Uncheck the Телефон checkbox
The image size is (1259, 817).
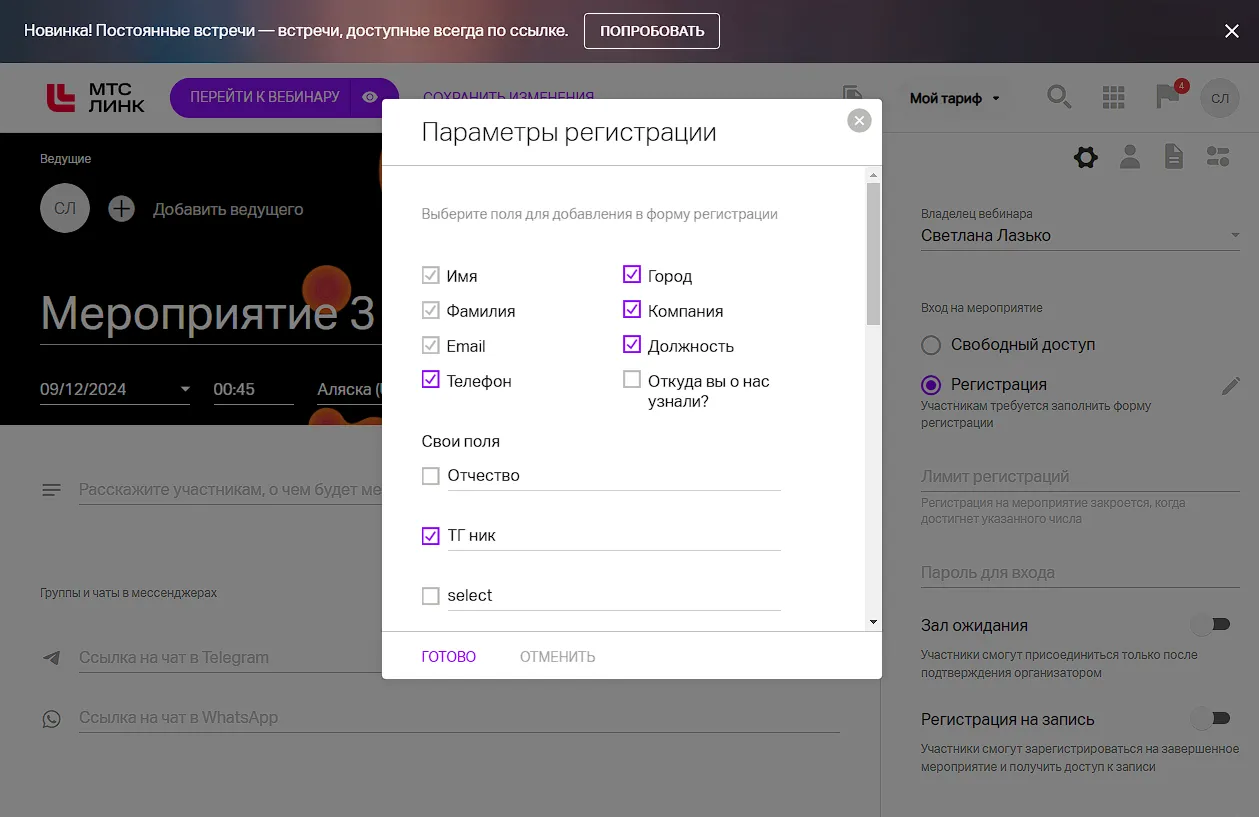click(431, 380)
